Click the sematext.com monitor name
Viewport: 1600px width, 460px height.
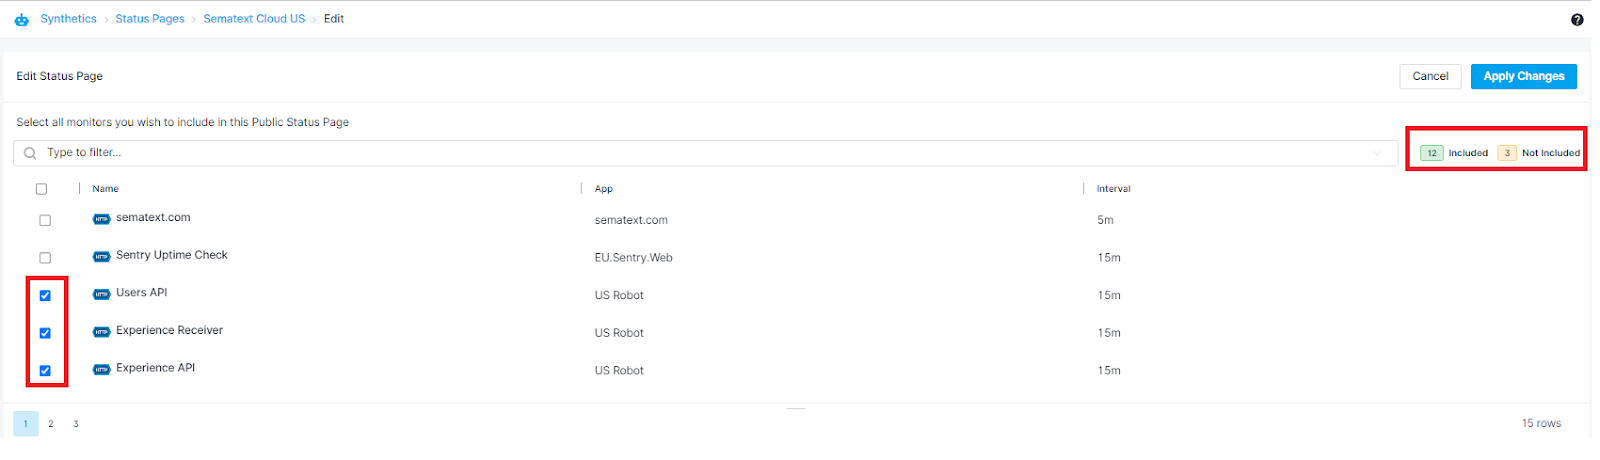coord(153,218)
